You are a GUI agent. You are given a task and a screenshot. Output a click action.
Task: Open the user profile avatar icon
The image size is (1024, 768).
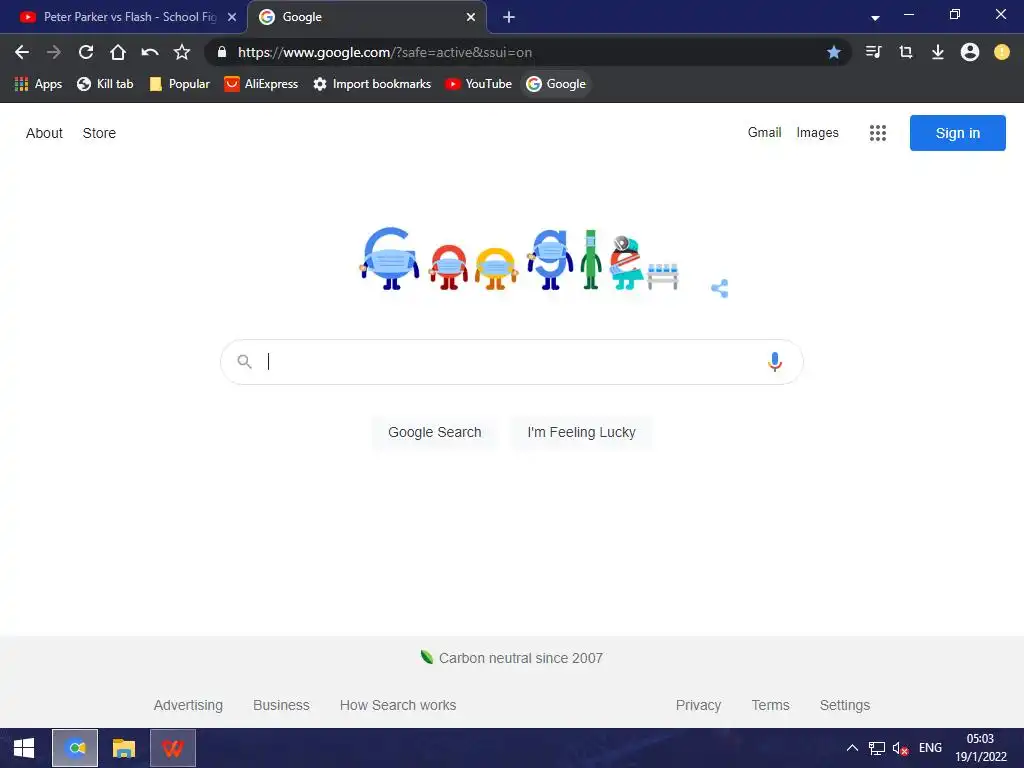[970, 52]
